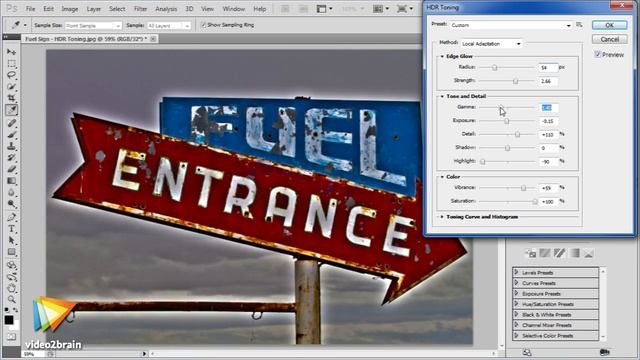Image resolution: width=640 pixels, height=360 pixels.
Task: Click the Gamma value input field
Action: click(548, 108)
